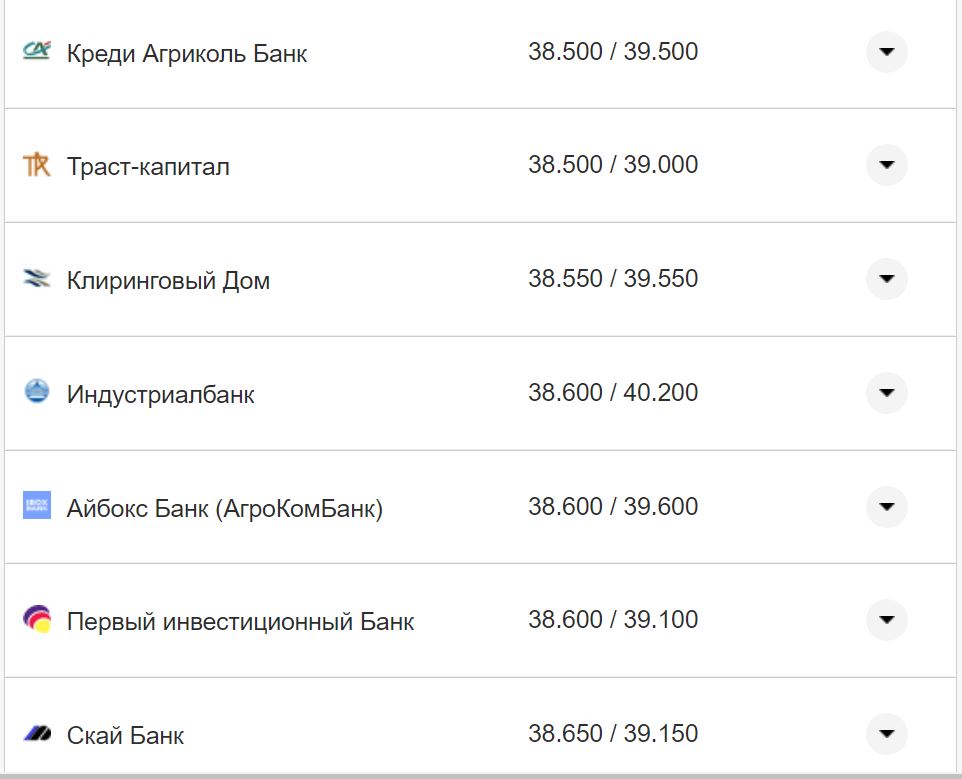Open the Траст-капитал dropdown arrow
Image resolution: width=962 pixels, height=779 pixels.
pos(886,165)
